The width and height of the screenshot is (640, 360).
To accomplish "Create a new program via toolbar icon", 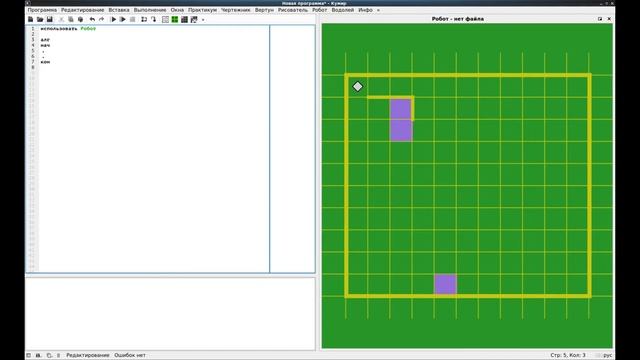I will pos(31,20).
